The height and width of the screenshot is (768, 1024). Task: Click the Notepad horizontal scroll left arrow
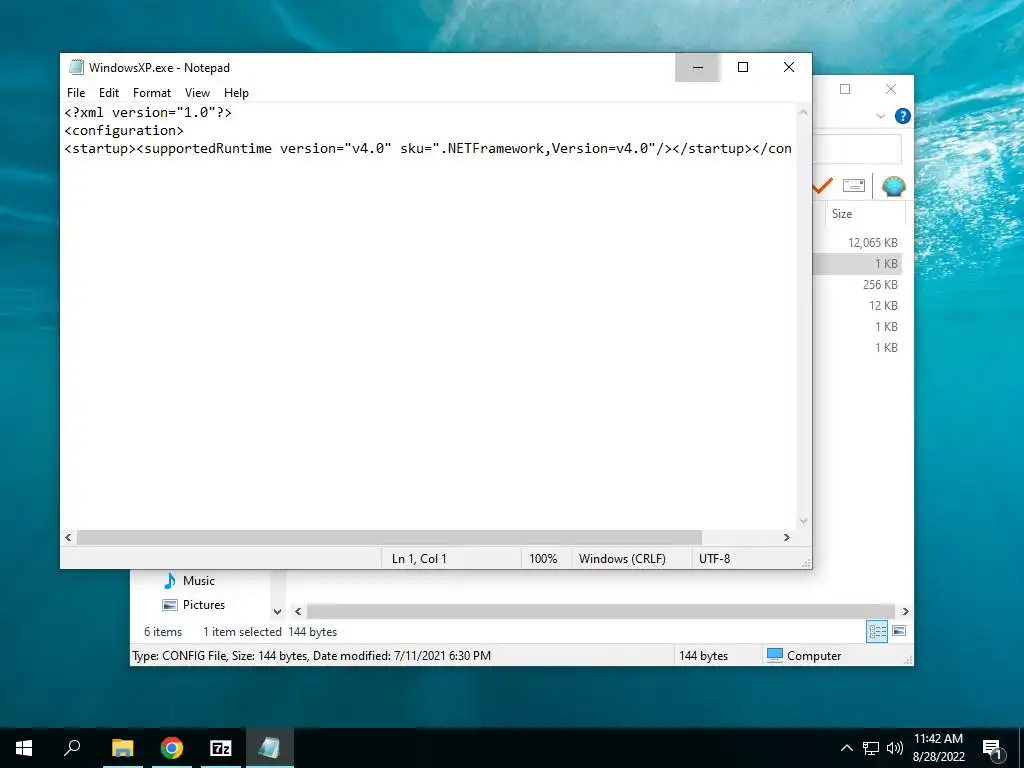69,537
